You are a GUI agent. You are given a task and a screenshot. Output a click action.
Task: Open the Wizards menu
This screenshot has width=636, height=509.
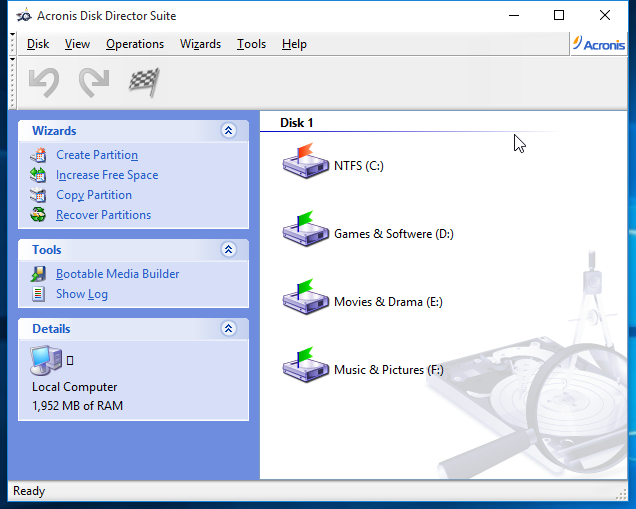point(200,44)
